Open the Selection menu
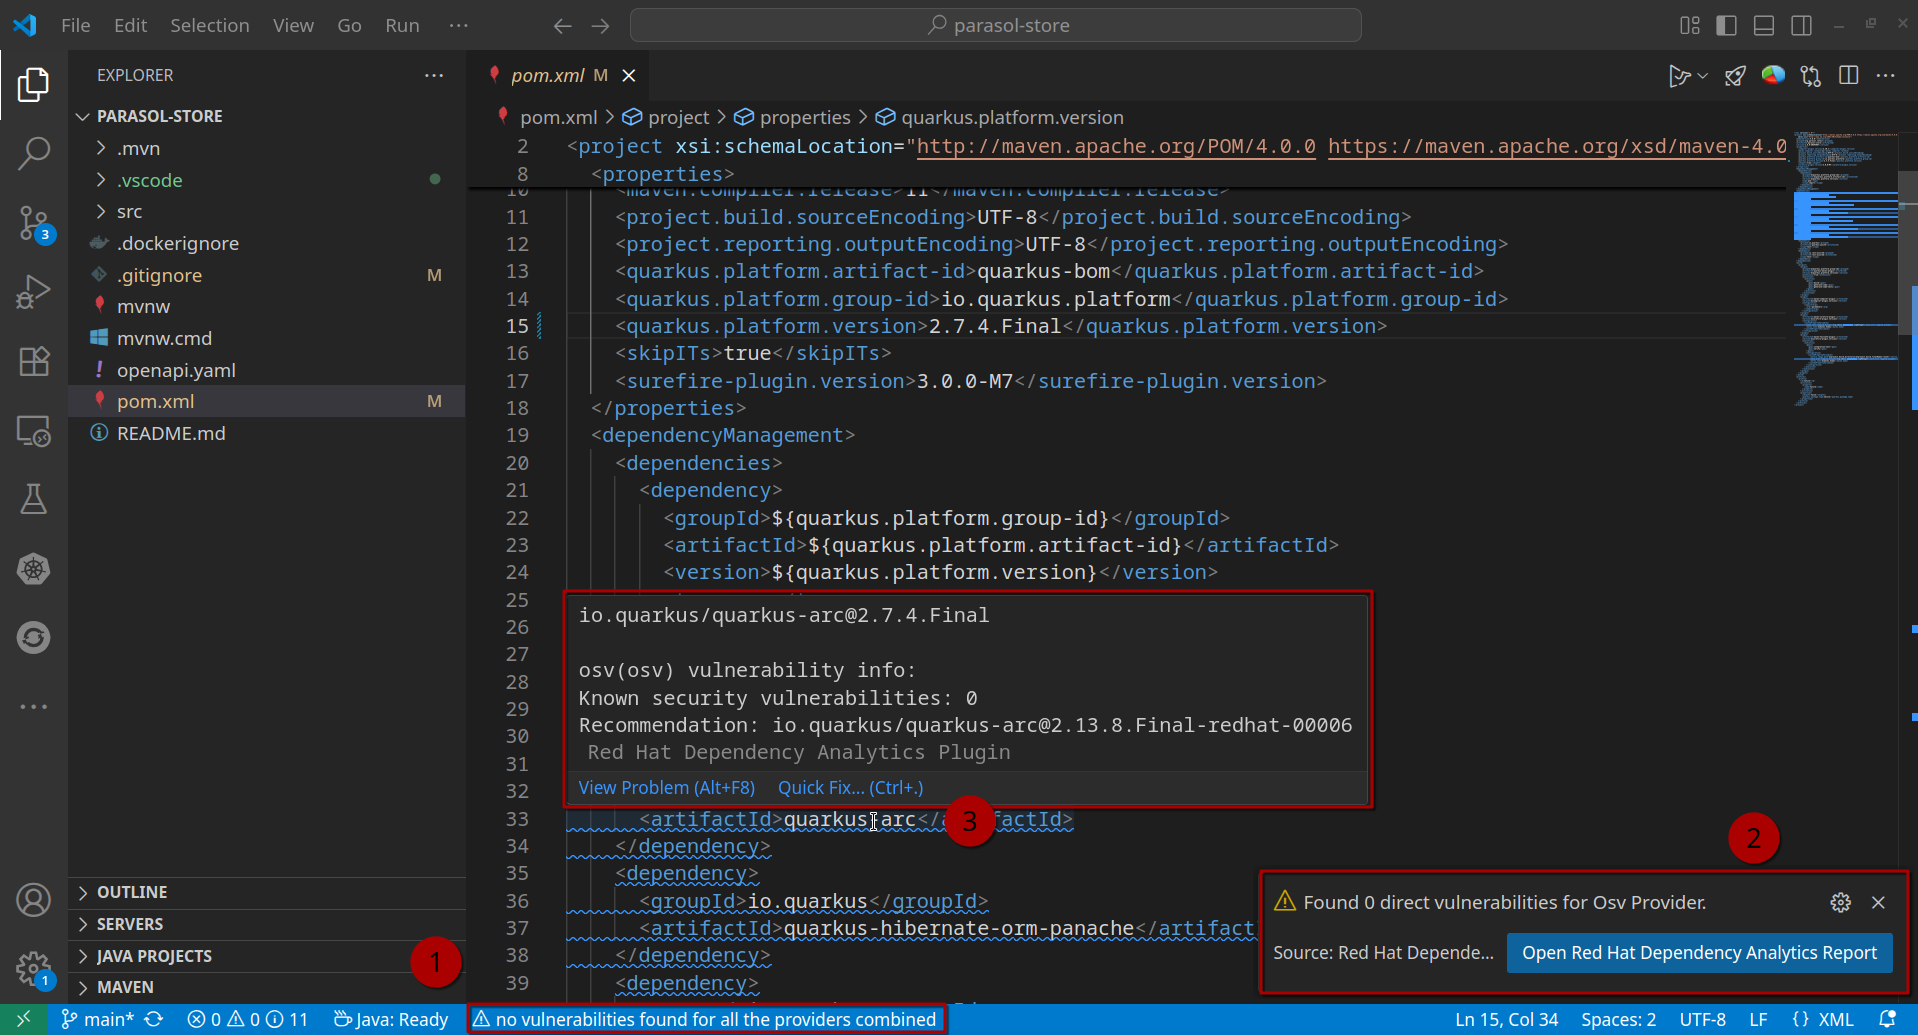Image resolution: width=1918 pixels, height=1035 pixels. tap(209, 26)
